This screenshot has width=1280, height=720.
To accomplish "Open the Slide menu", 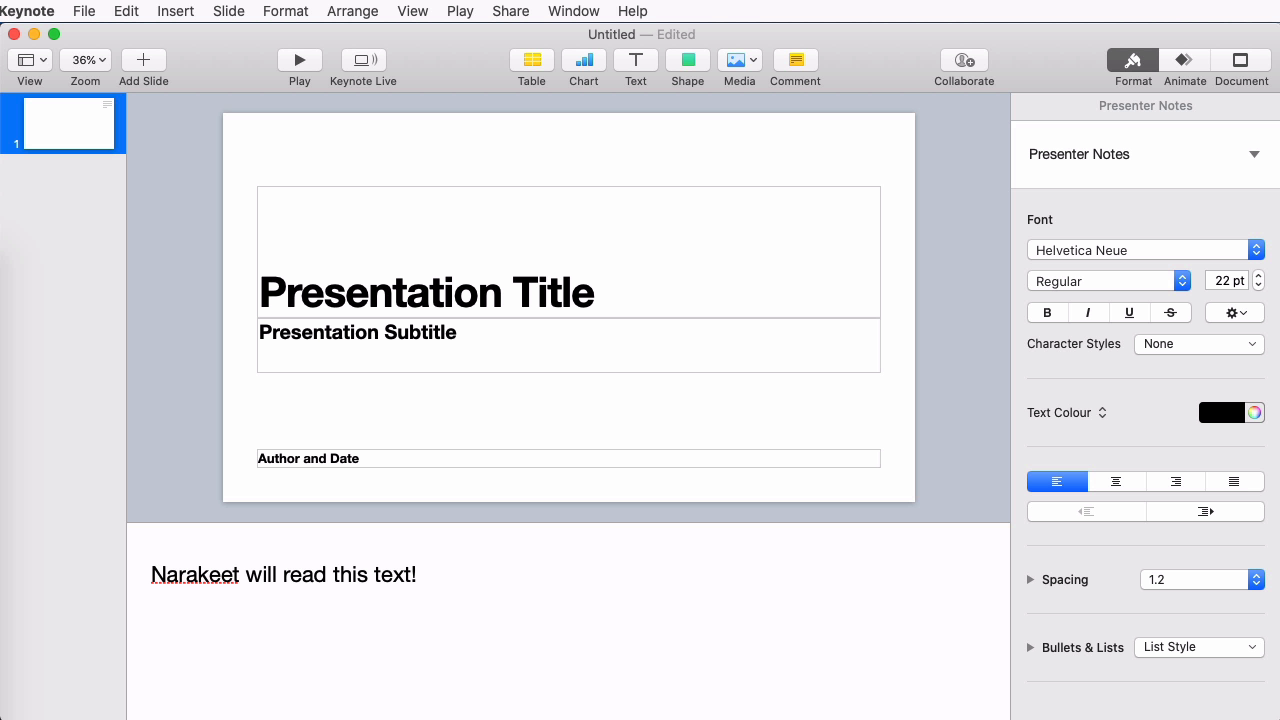I will (229, 11).
